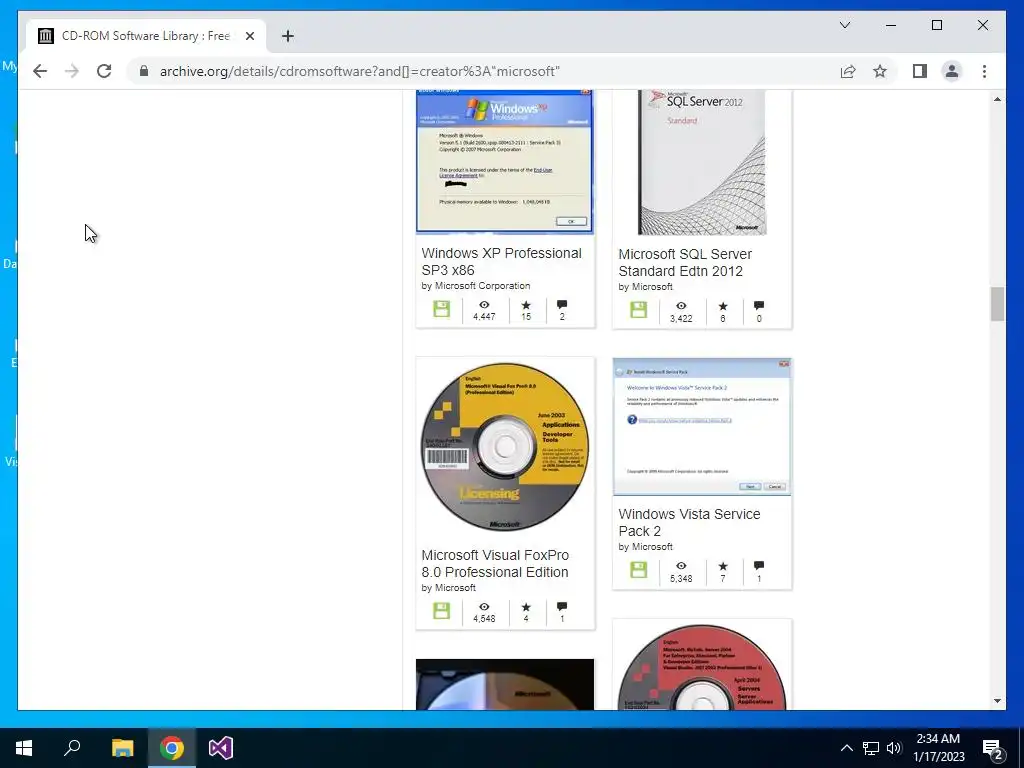Share this page via the share icon
Image resolution: width=1024 pixels, height=768 pixels.
tap(848, 71)
